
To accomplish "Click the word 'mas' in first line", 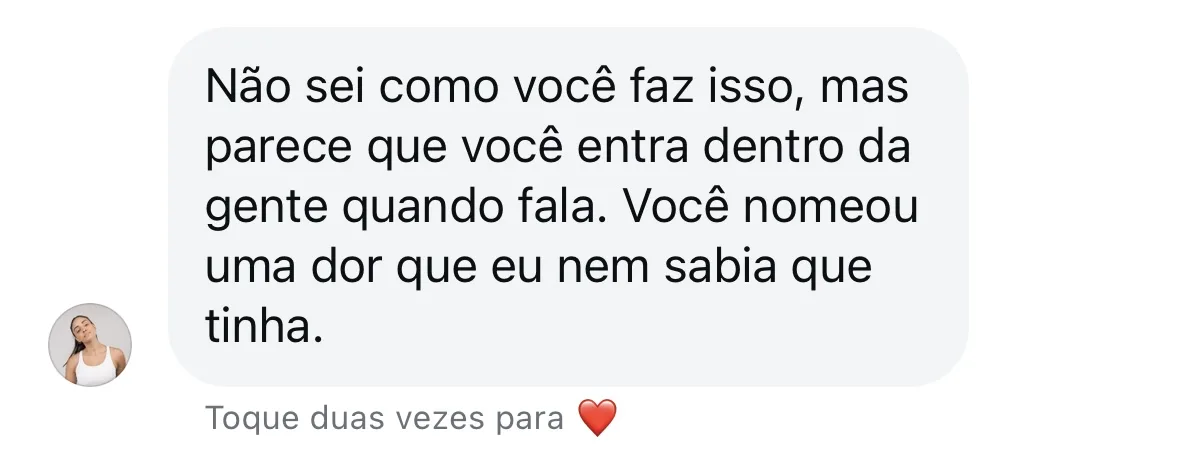I will pos(863,88).
